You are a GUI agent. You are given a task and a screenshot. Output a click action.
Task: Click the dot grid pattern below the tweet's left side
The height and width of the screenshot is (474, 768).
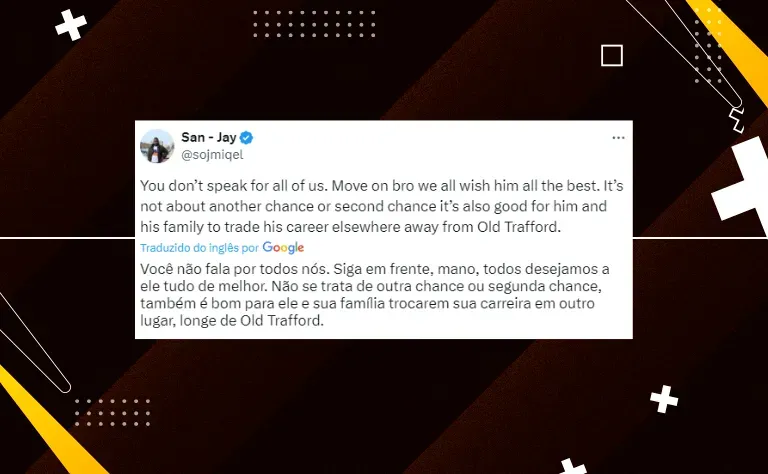point(113,412)
